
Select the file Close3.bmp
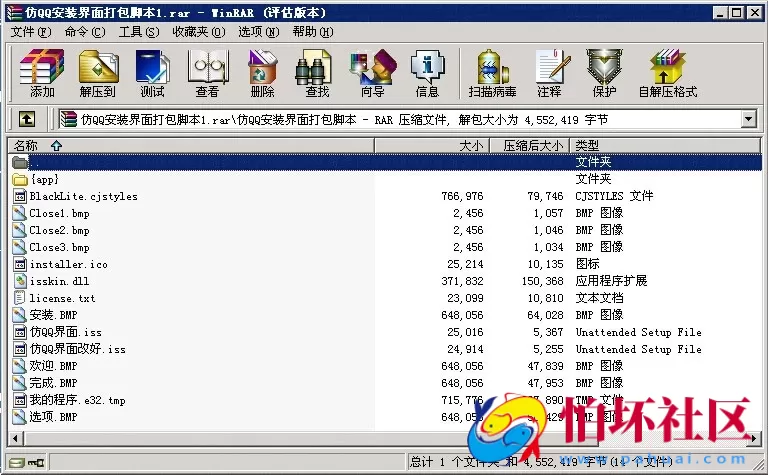point(59,247)
